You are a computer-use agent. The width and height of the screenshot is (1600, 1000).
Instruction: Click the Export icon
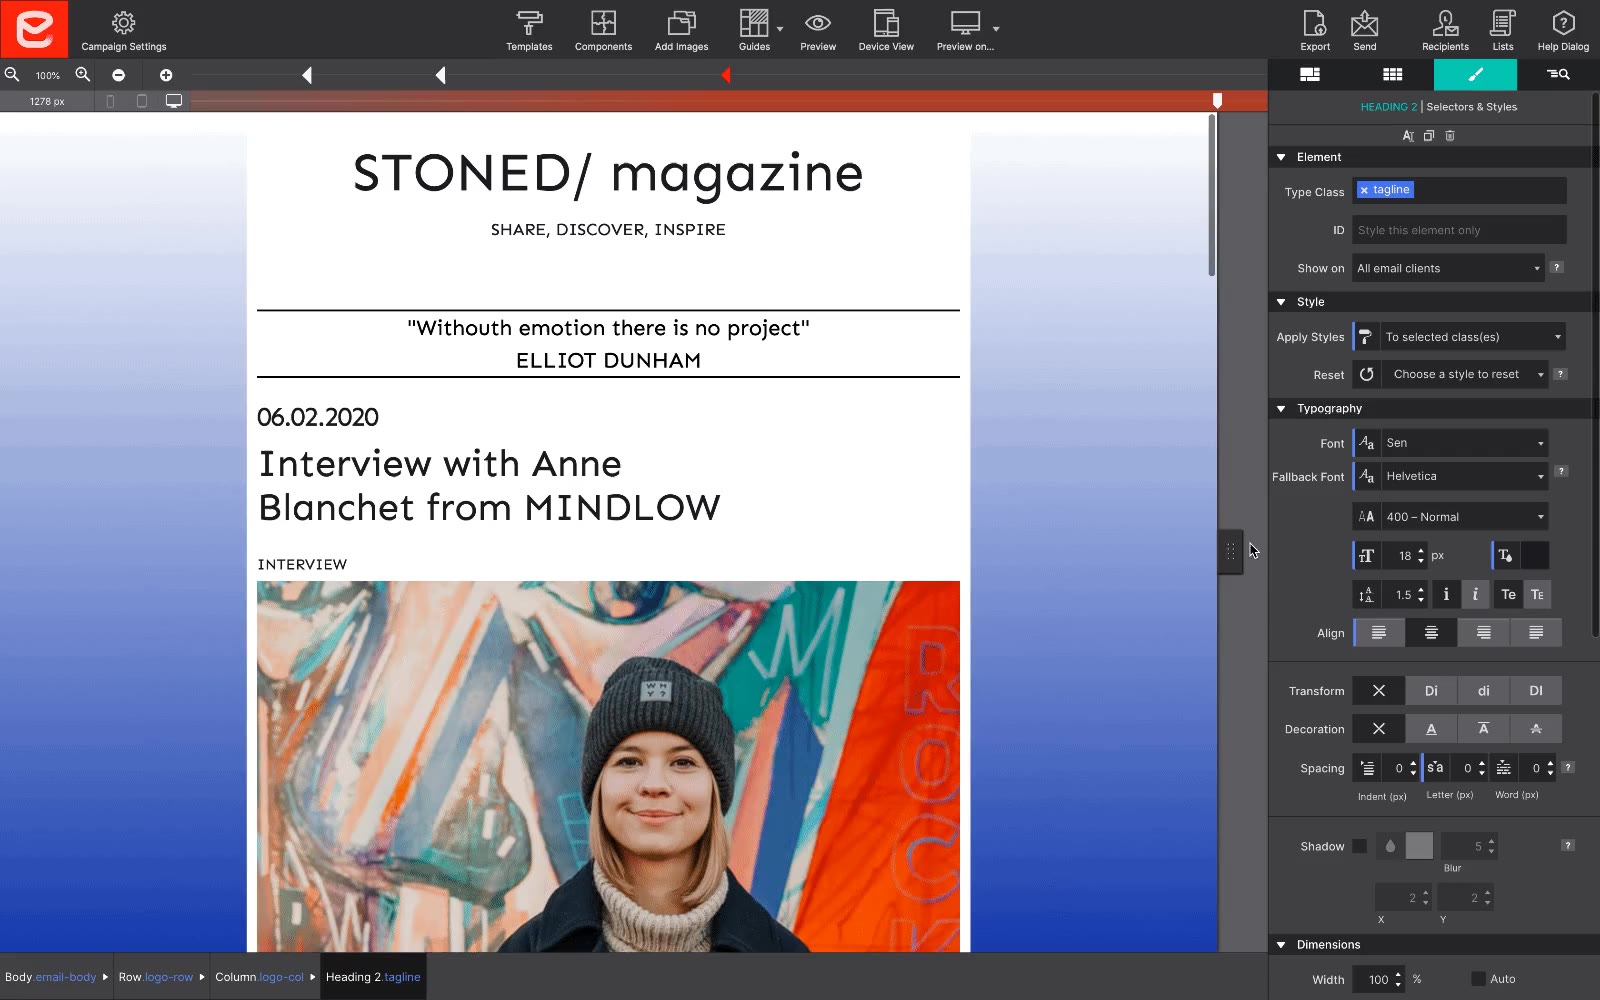[x=1314, y=30]
